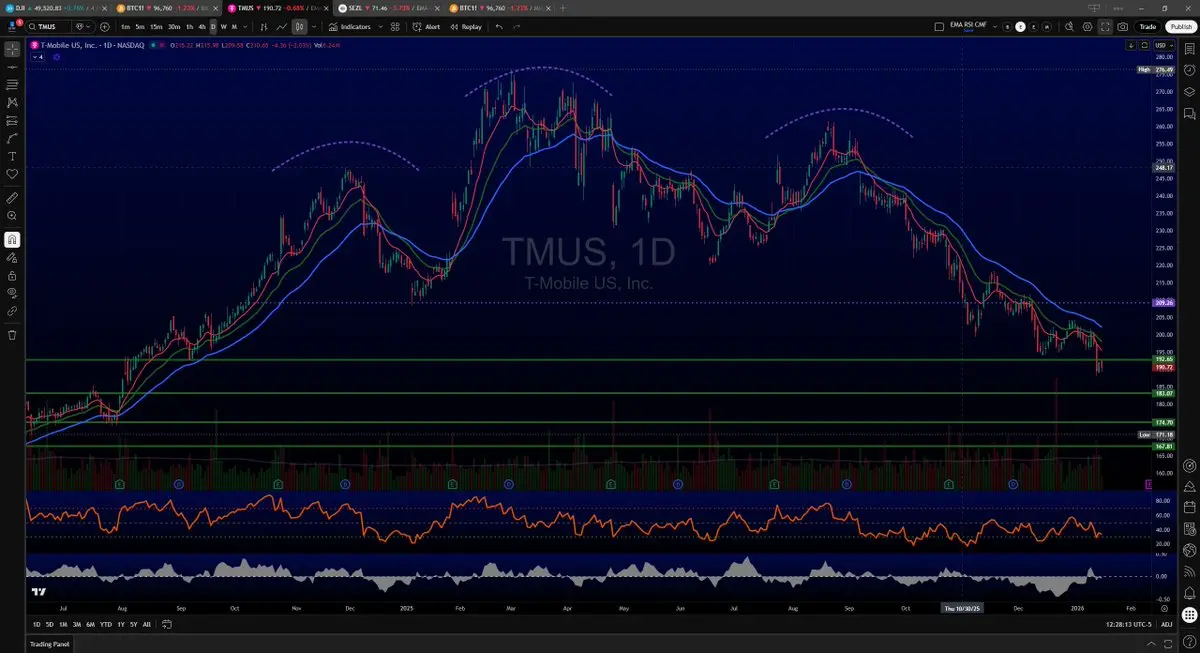
Task: Redo the chart action
Action: pyautogui.click(x=517, y=26)
